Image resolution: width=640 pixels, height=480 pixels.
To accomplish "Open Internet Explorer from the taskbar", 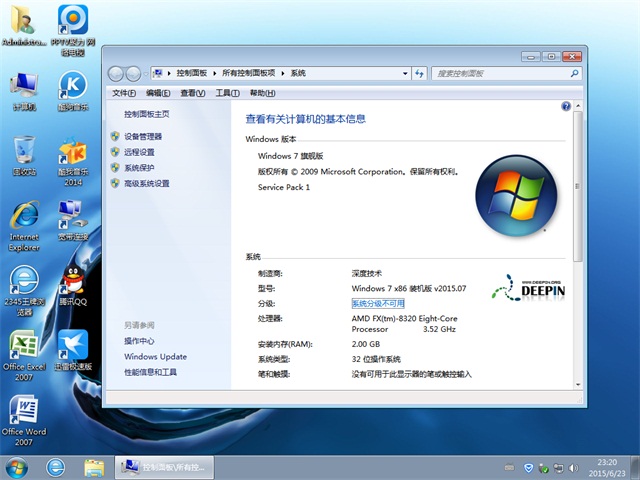I will point(55,467).
